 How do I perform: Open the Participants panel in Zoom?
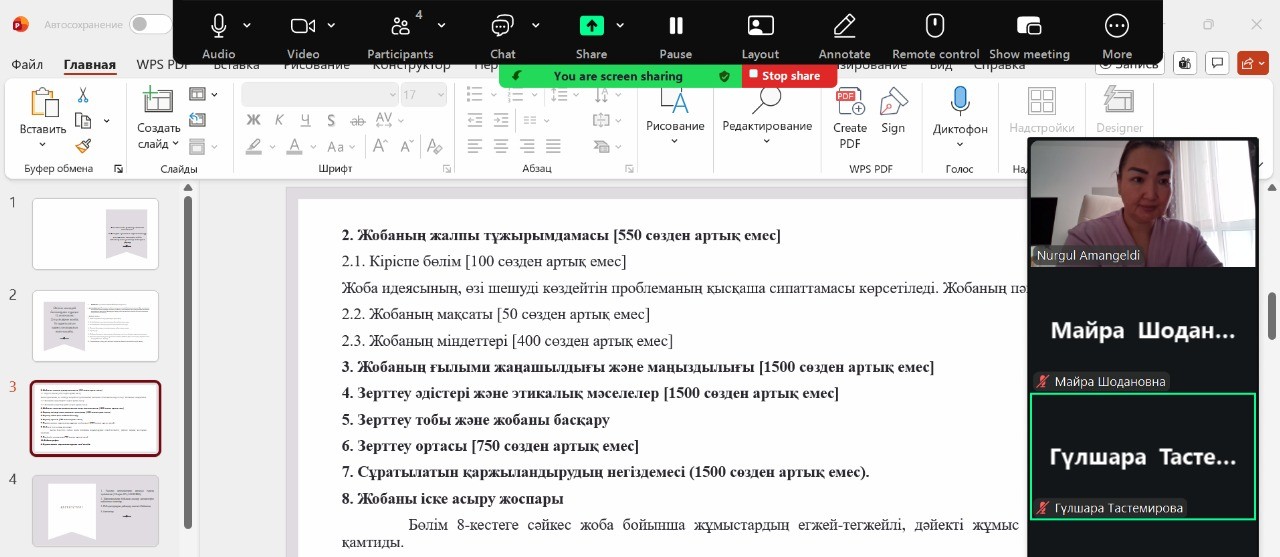coord(401,27)
